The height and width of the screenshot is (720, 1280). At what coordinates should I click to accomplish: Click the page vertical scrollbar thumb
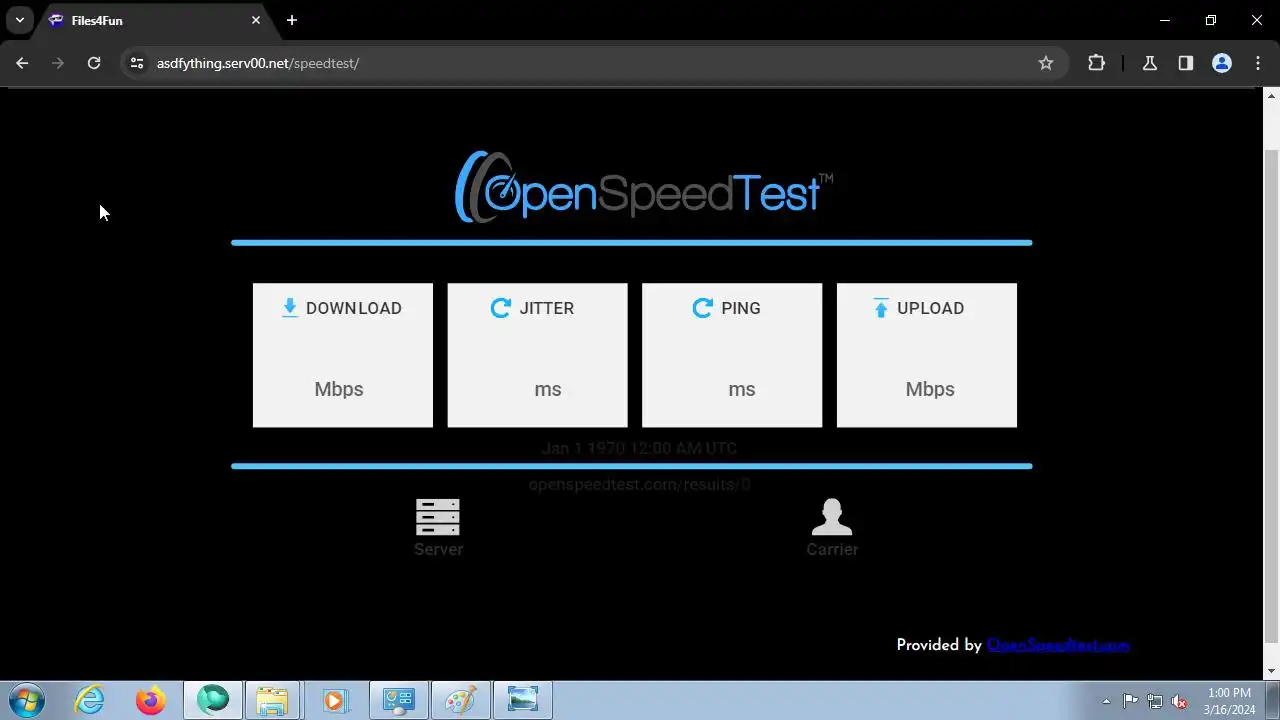point(1271,395)
